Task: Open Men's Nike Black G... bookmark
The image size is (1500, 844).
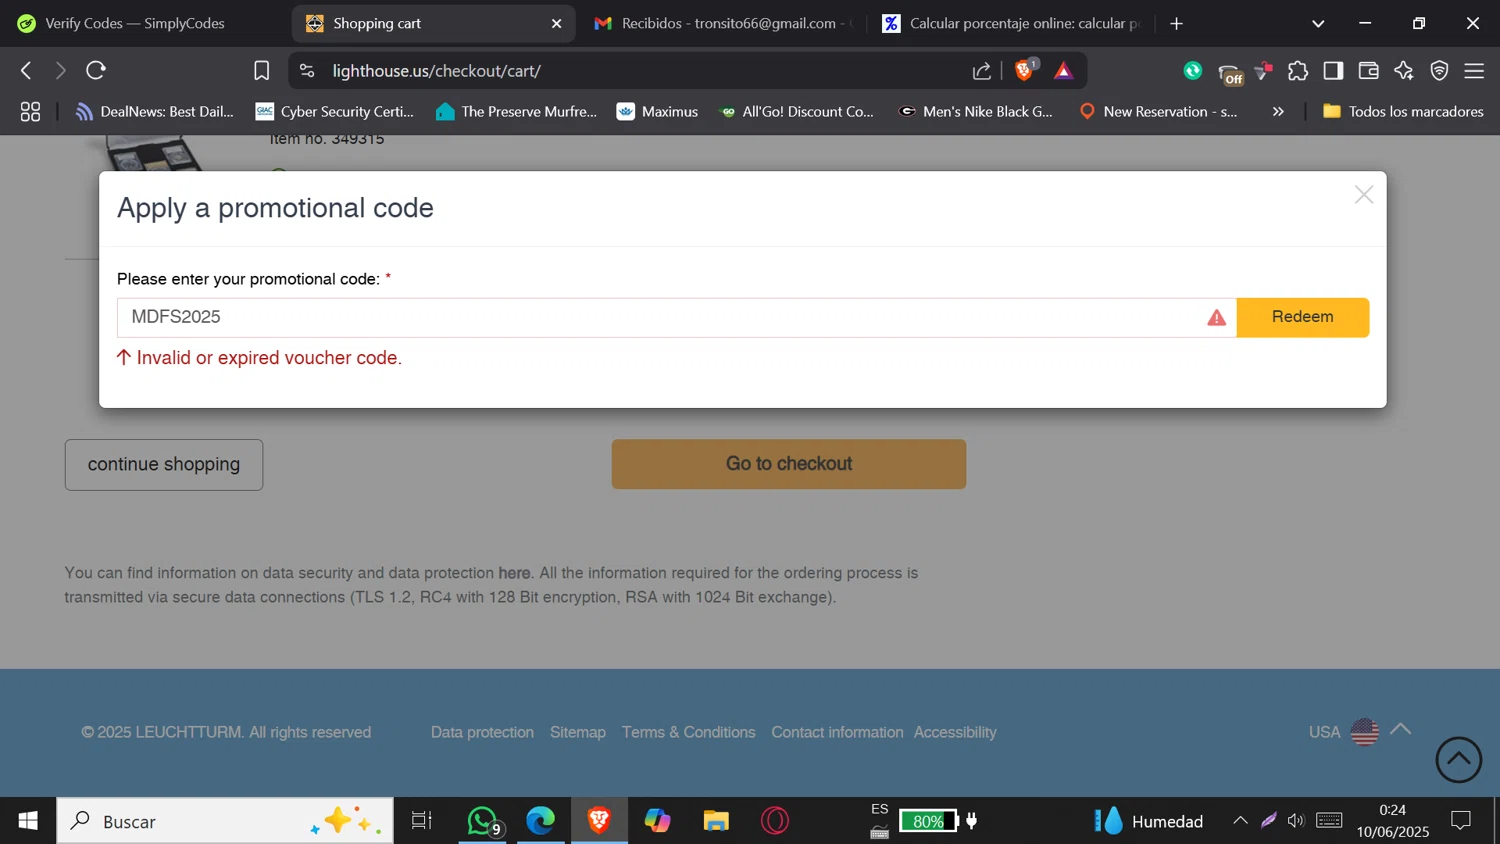Action: (x=976, y=112)
